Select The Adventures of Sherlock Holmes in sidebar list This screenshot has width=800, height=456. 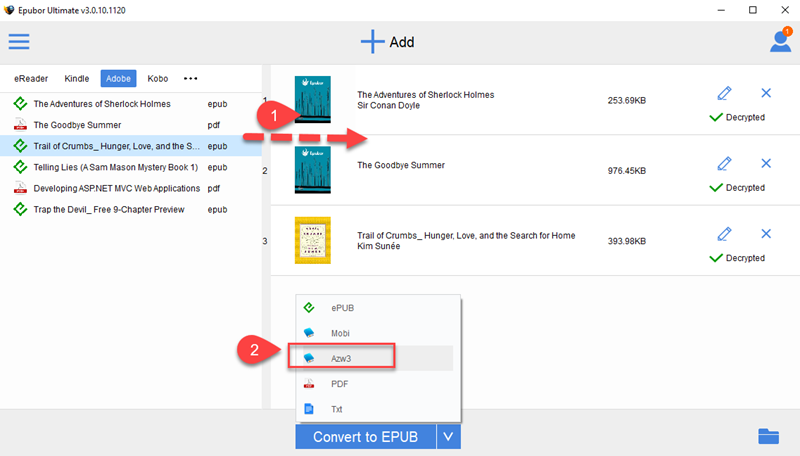tap(131, 104)
